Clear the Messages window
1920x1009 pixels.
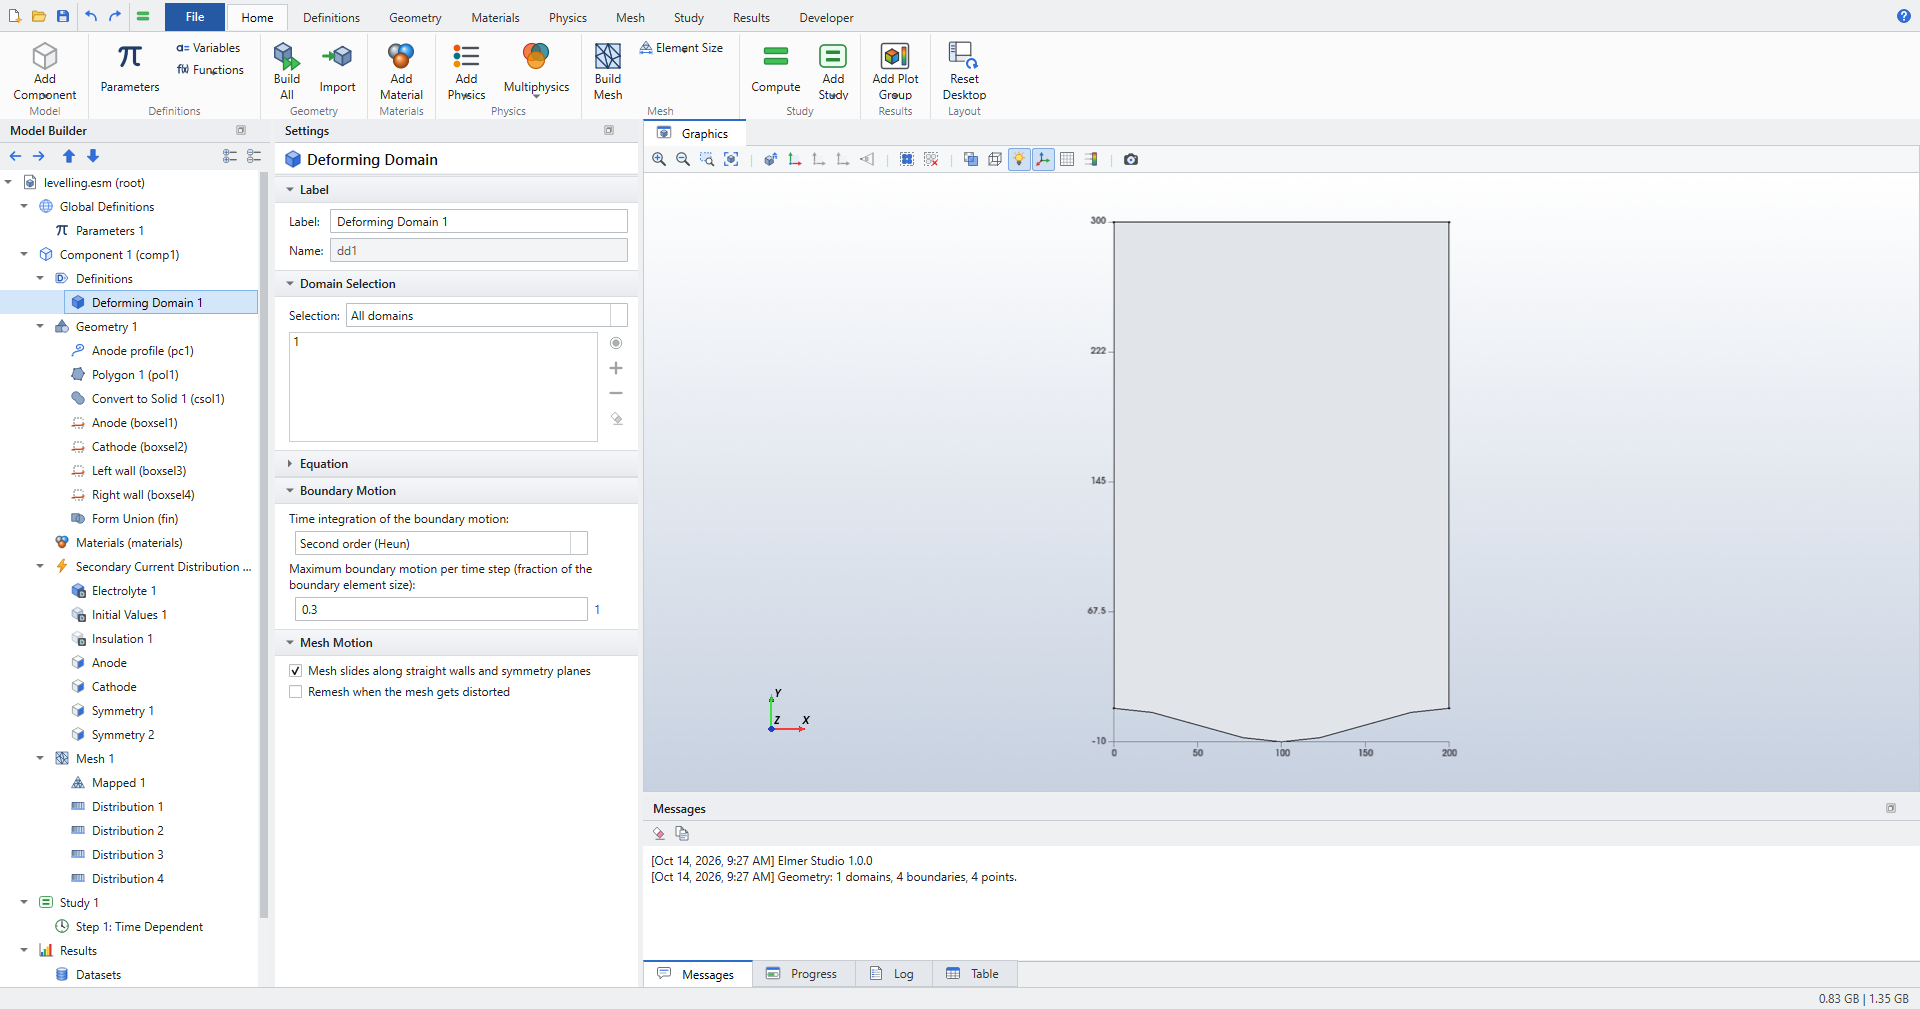coord(659,833)
